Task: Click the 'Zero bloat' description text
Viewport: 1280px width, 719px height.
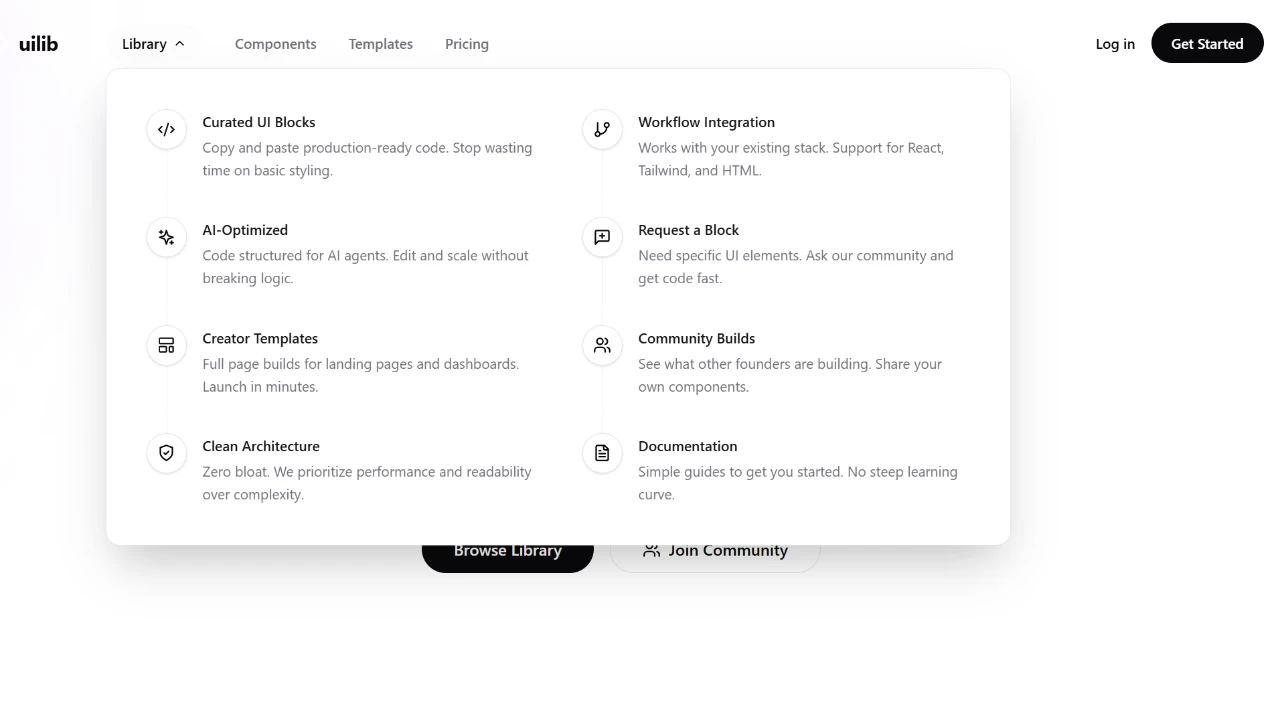Action: tap(367, 483)
